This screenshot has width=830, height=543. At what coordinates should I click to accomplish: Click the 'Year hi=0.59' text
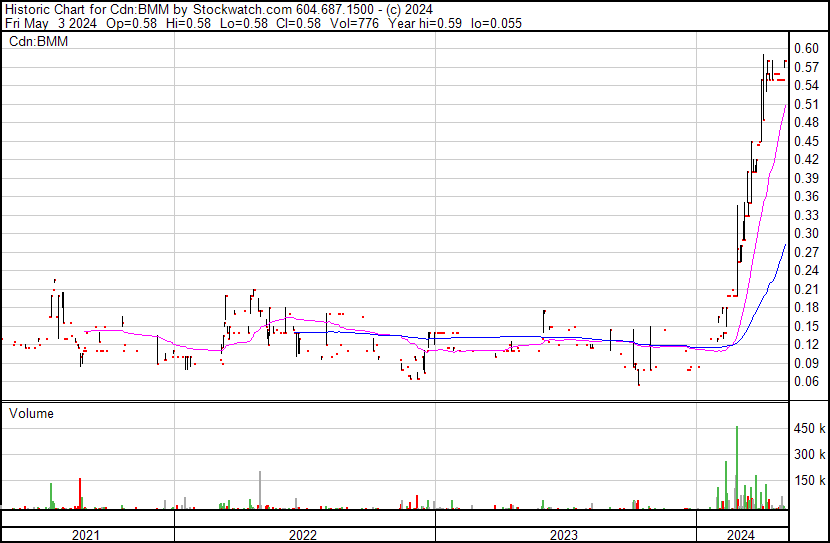pyautogui.click(x=425, y=23)
